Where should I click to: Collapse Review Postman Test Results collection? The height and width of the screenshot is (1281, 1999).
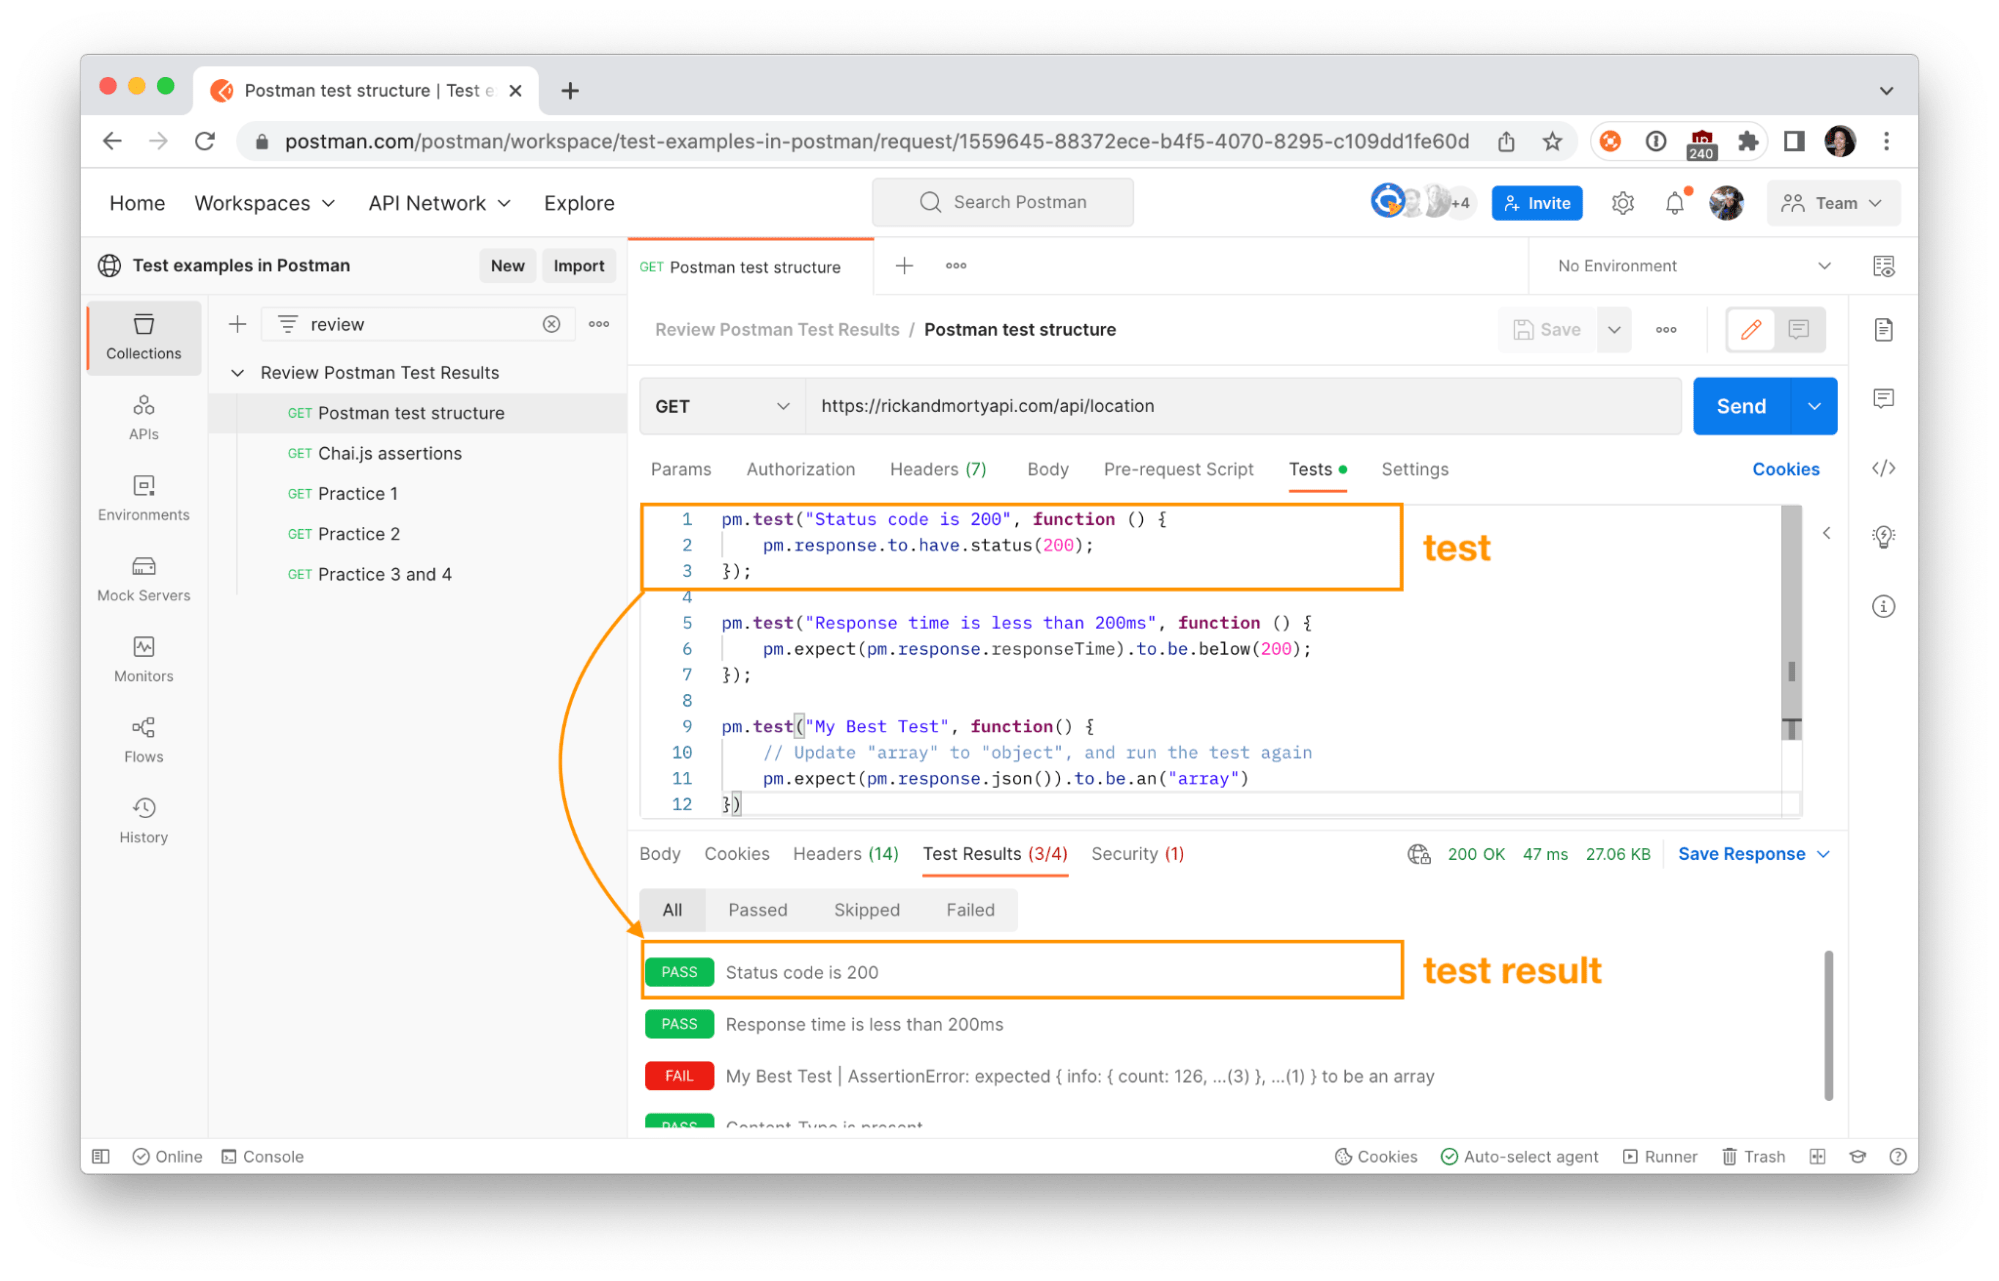click(x=237, y=373)
